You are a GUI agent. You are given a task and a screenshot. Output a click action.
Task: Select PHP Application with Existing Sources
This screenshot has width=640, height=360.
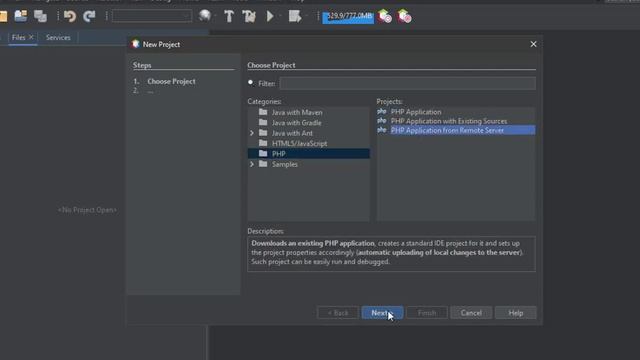tap(449, 121)
